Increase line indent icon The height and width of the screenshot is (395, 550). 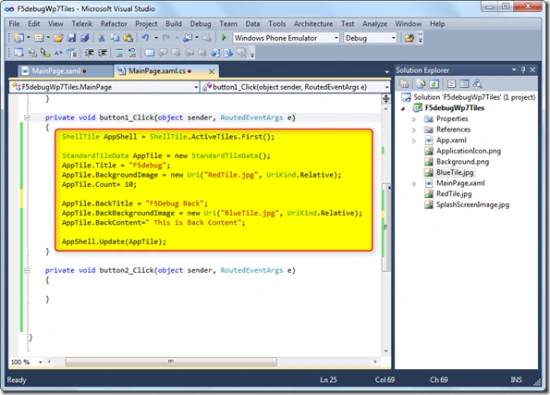(x=102, y=53)
